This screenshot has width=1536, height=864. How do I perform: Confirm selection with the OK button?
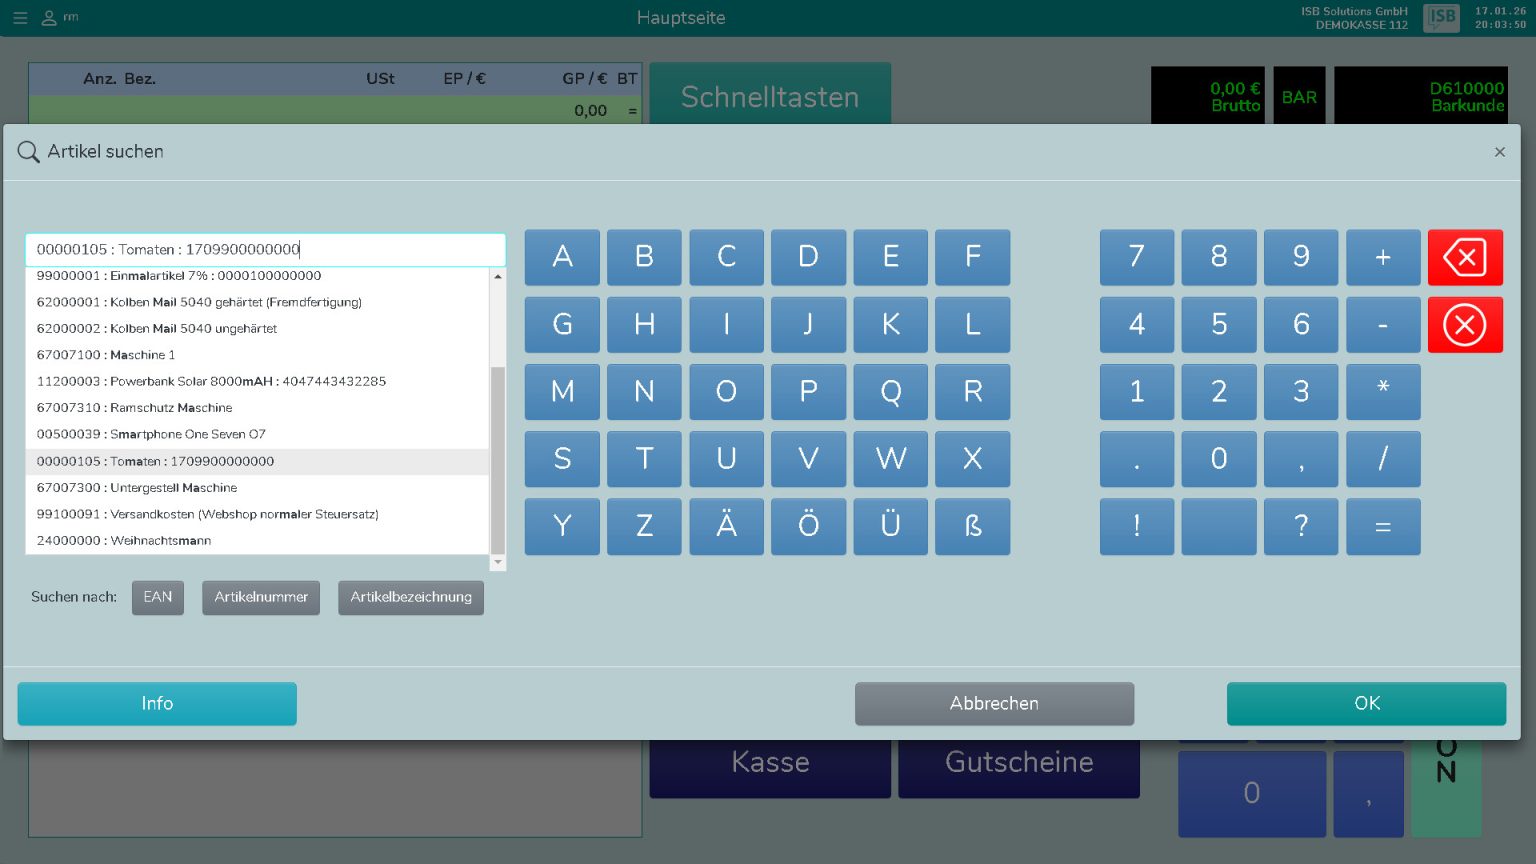[1366, 703]
